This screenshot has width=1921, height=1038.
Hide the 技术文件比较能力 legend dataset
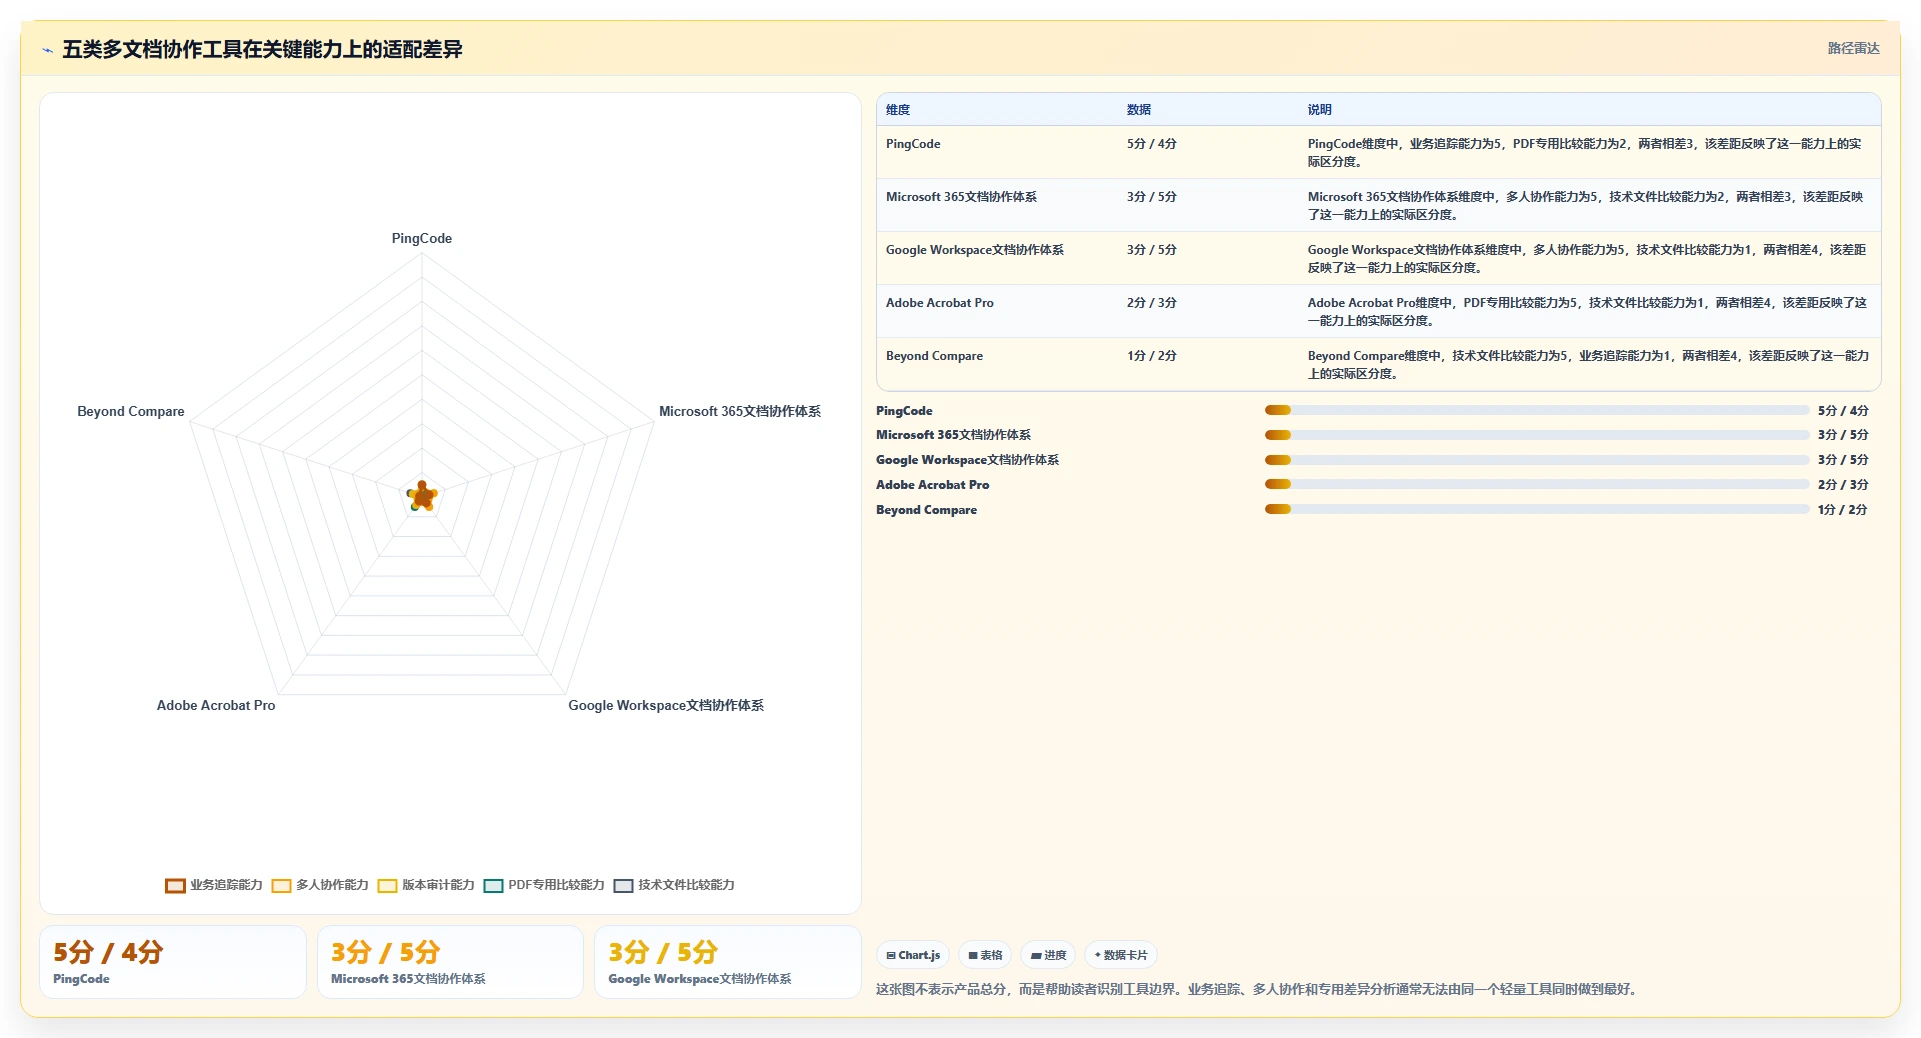tap(674, 885)
